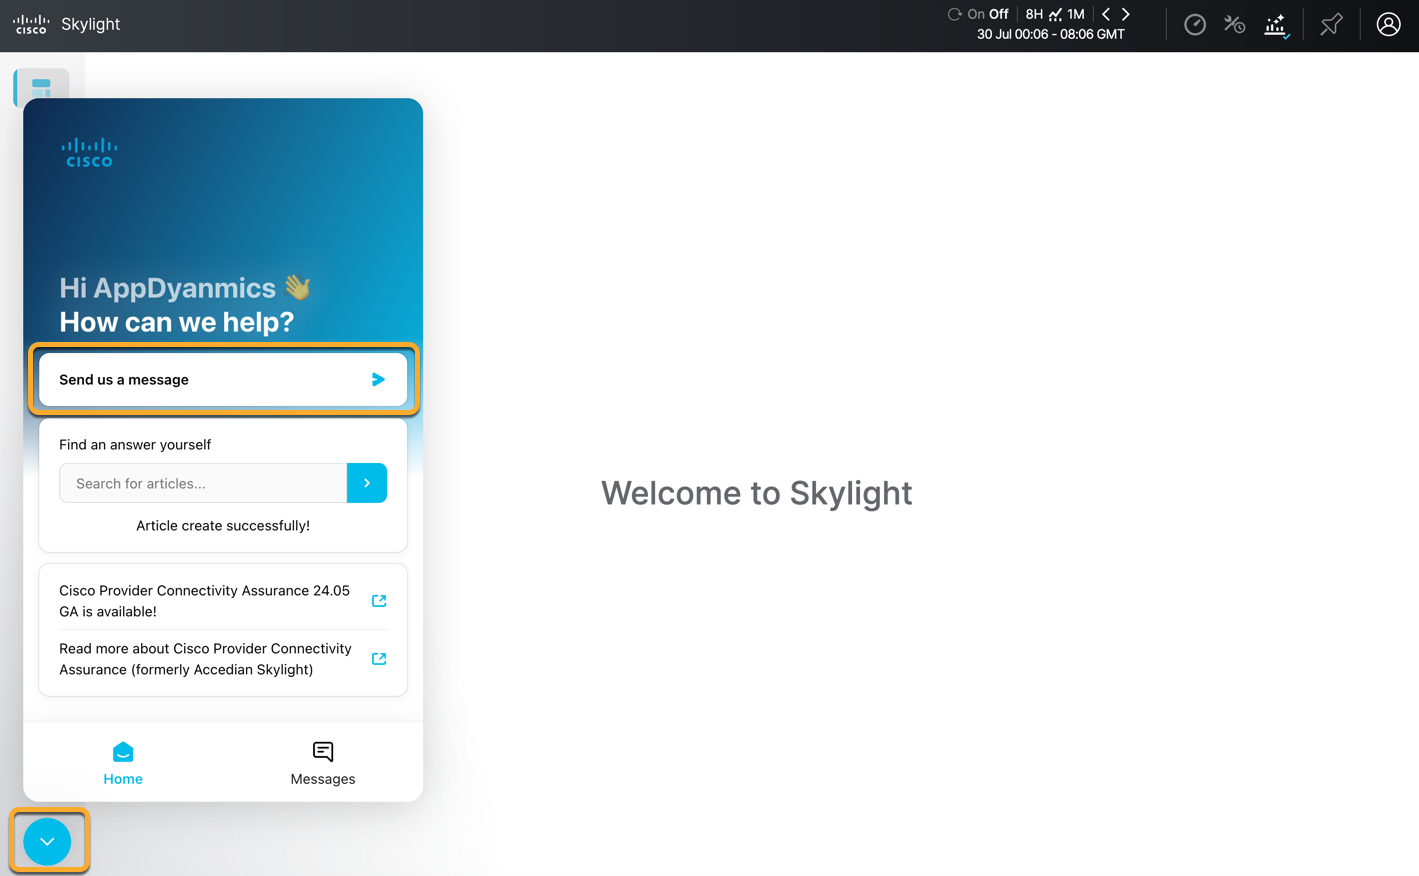Focus the Search for articles field
Image resolution: width=1419 pixels, height=876 pixels.
click(x=203, y=483)
